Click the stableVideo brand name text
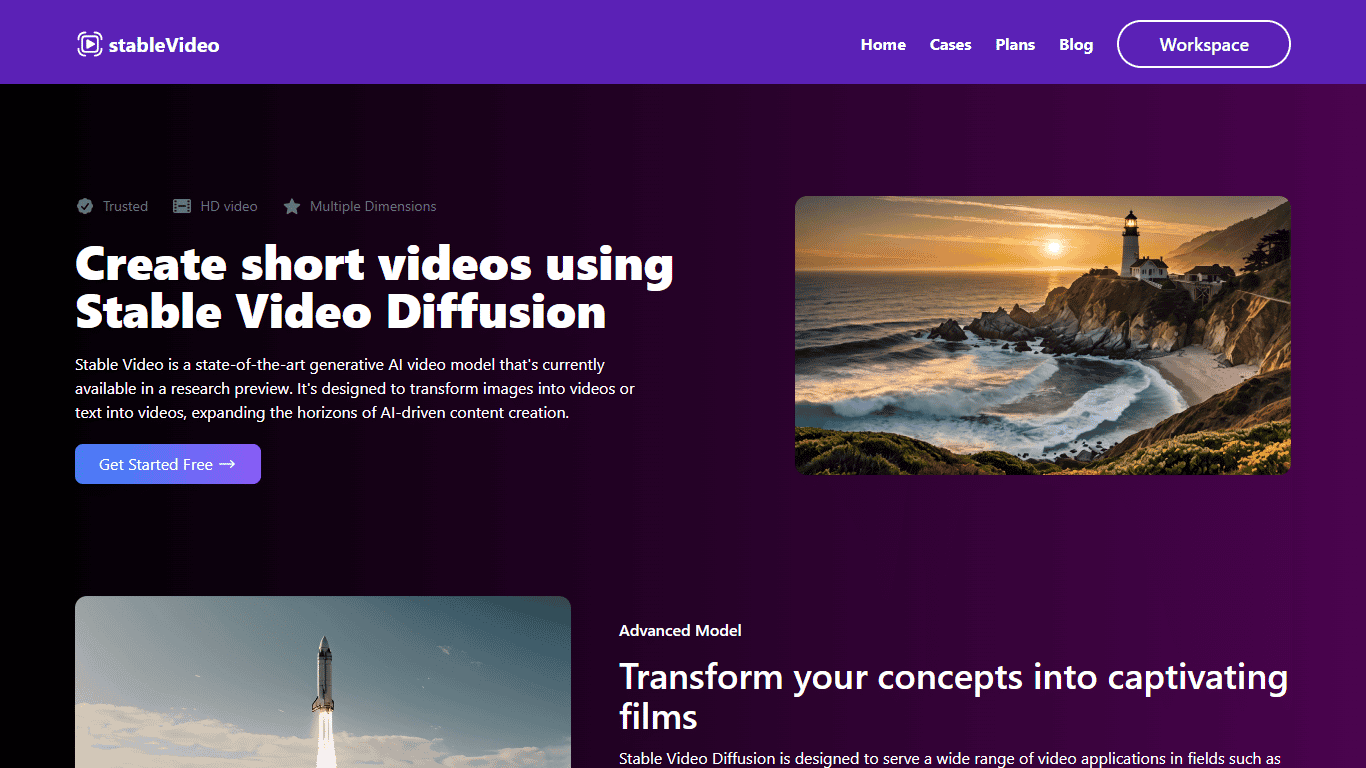The image size is (1366, 768). point(164,45)
